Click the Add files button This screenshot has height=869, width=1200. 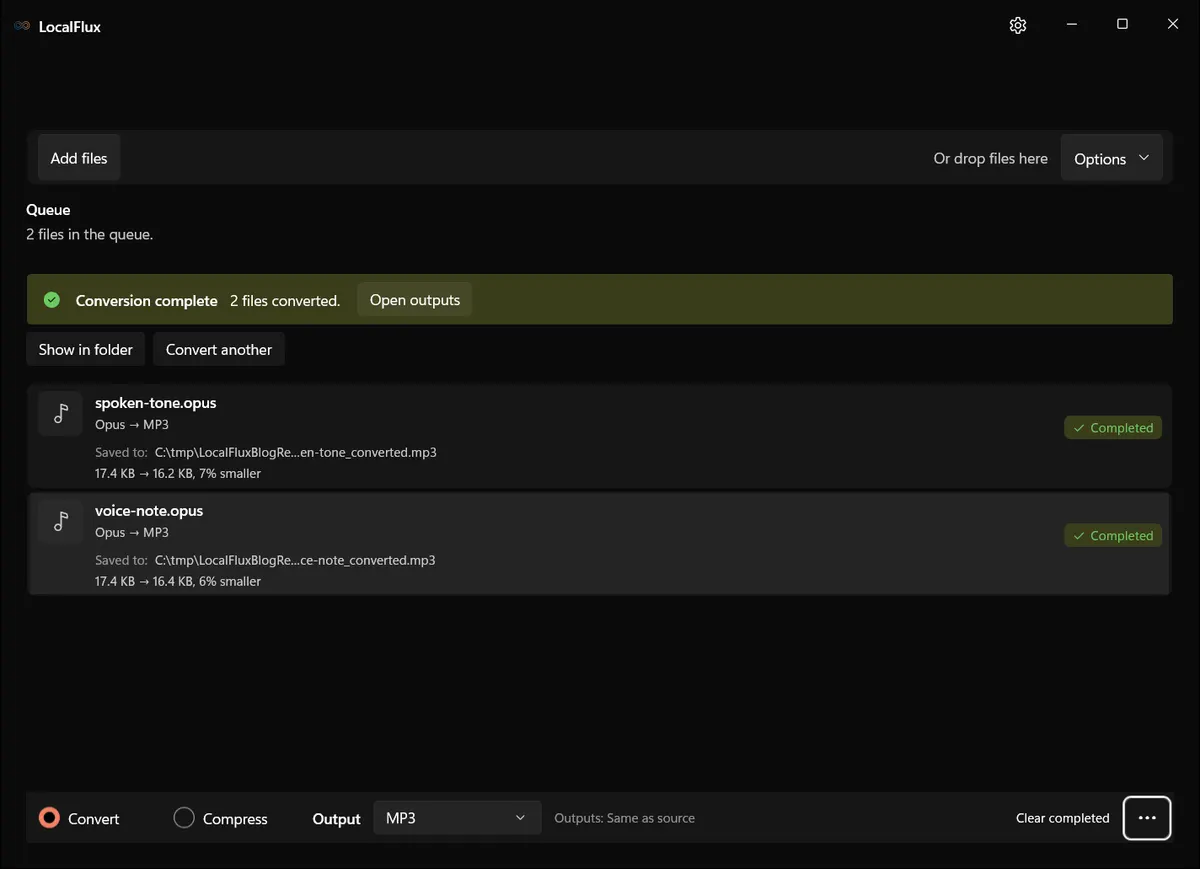[x=79, y=158]
